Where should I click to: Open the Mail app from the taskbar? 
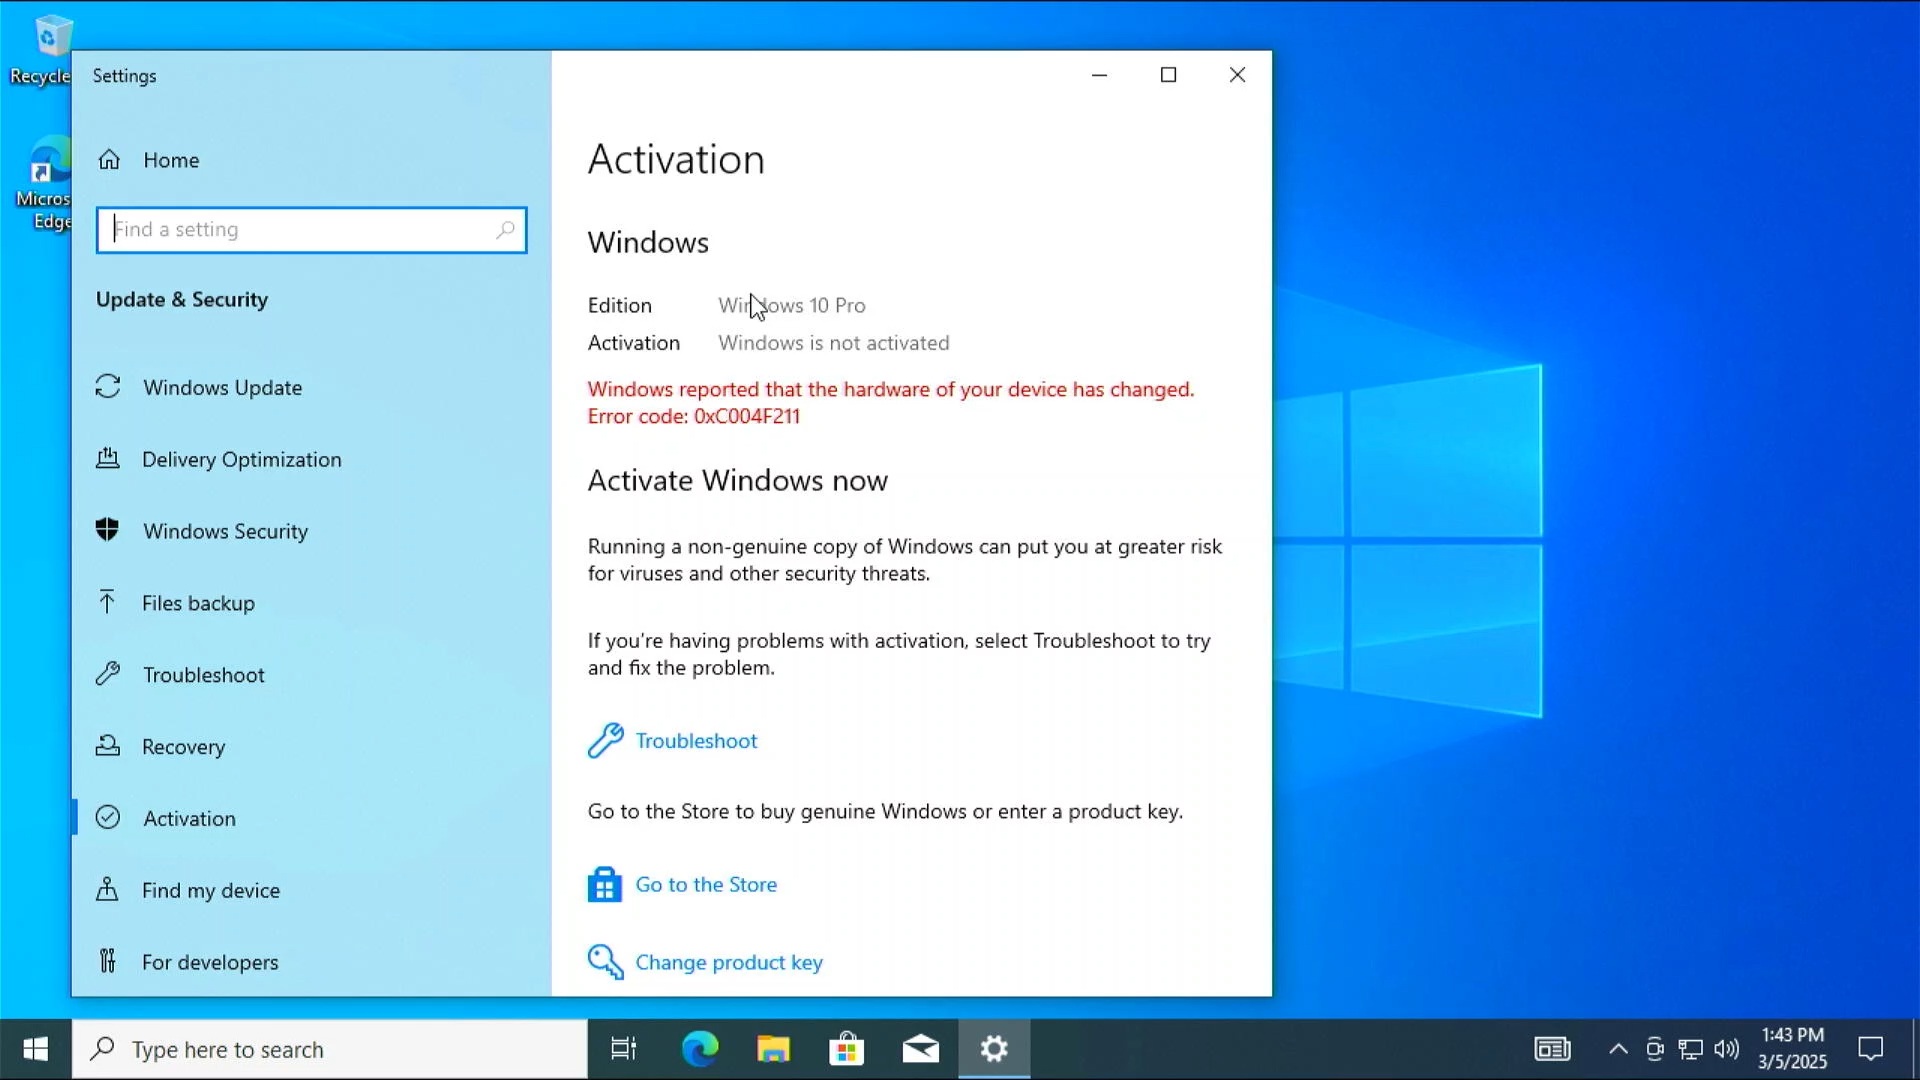[x=921, y=1049]
